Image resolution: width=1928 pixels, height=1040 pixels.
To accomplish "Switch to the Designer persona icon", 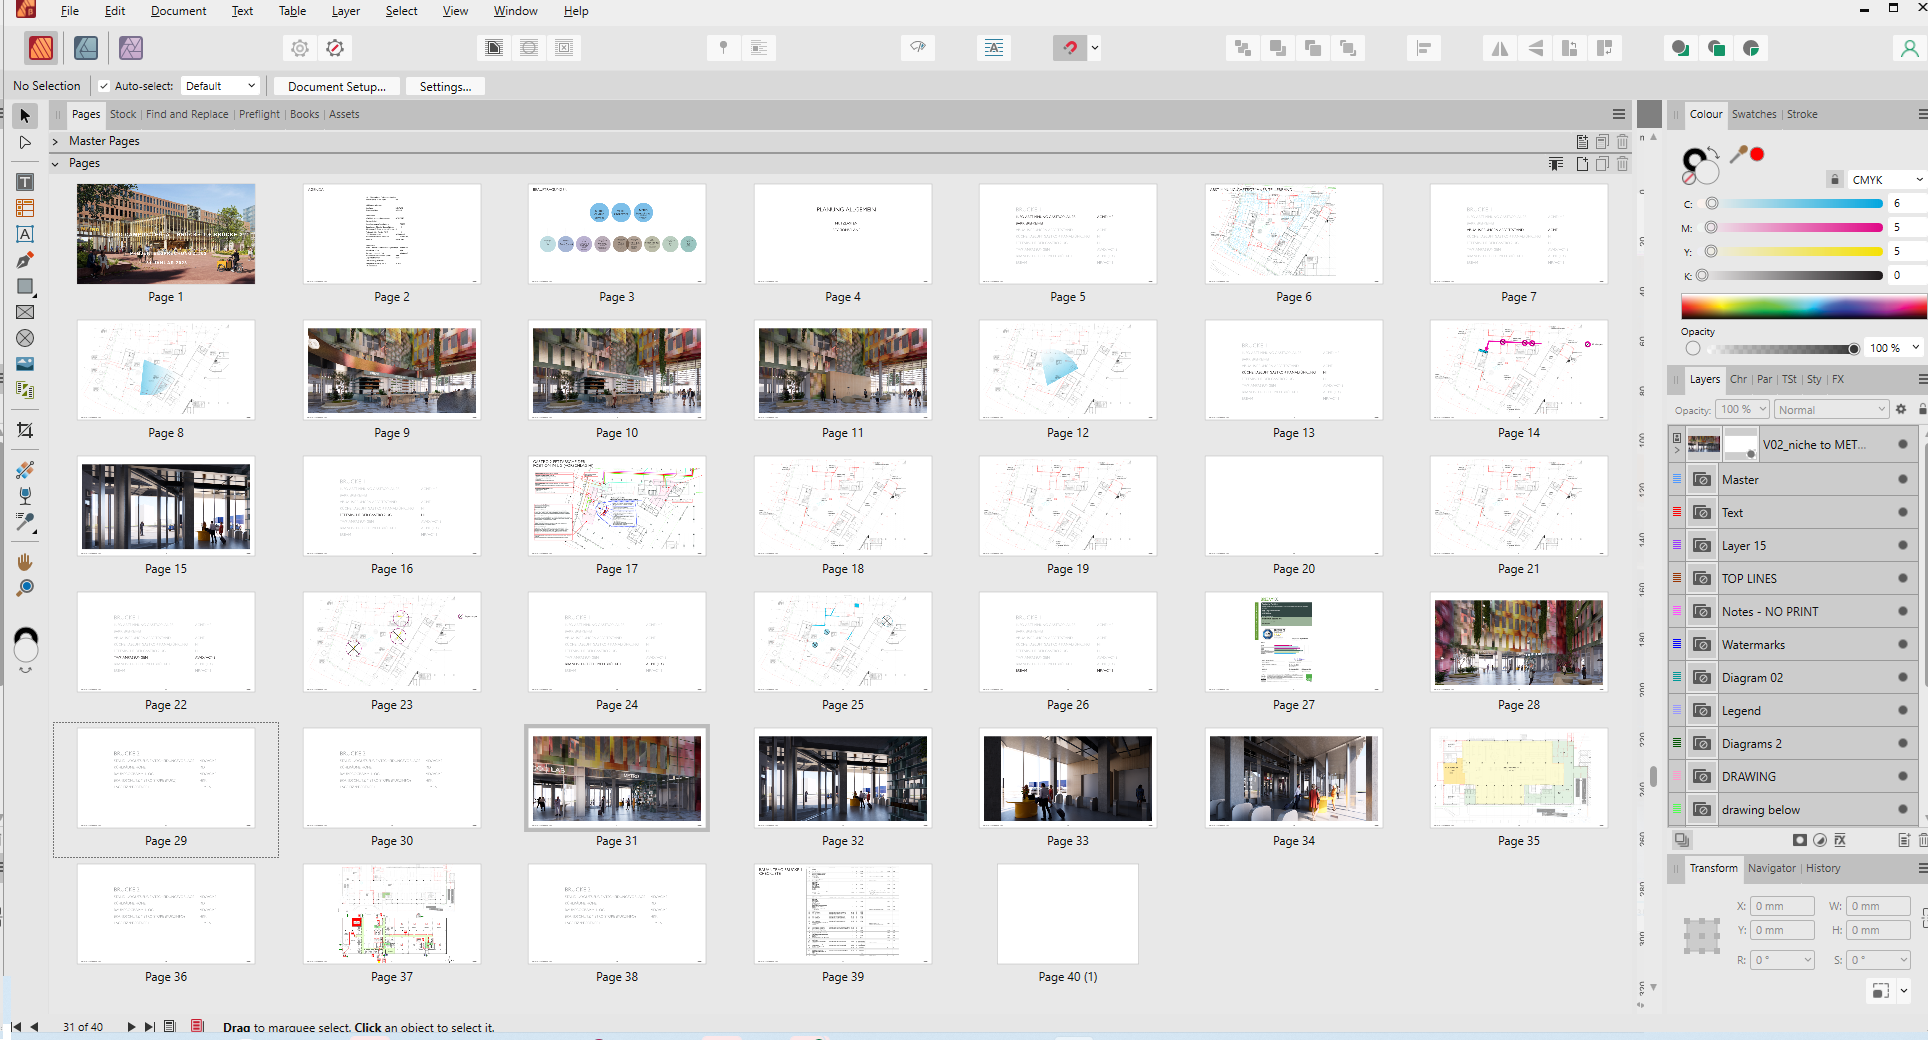I will [x=86, y=48].
